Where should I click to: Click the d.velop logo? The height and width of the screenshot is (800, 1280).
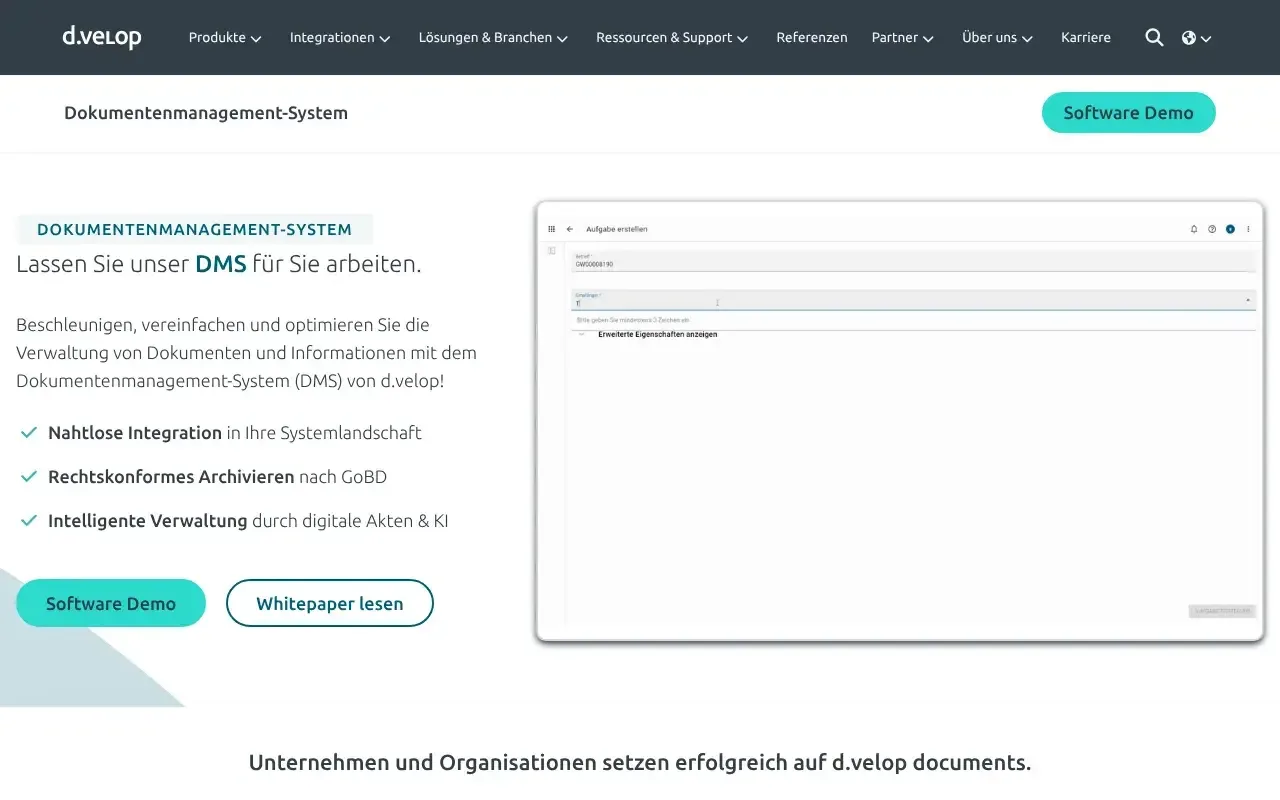pos(101,37)
